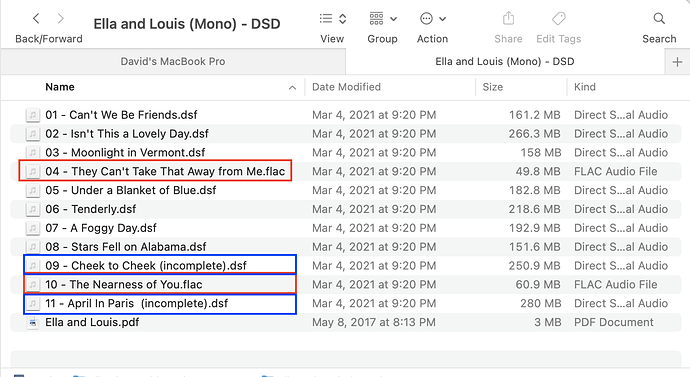This screenshot has height=377, width=690.
Task: Go back with the Back arrow
Action: [x=36, y=18]
